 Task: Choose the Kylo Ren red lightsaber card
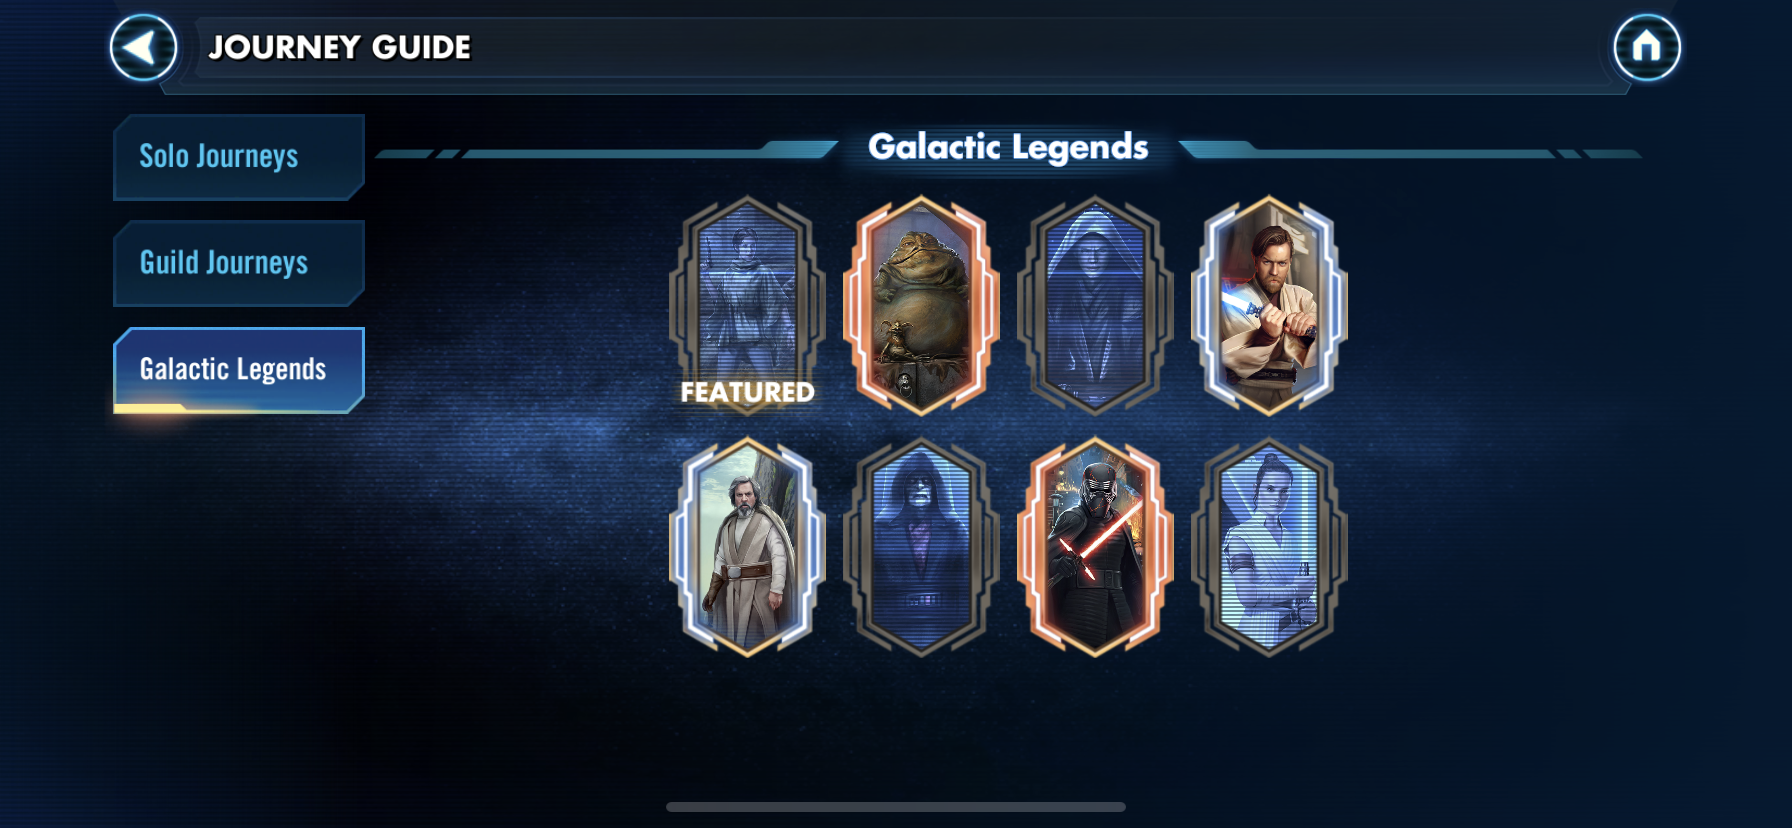(1095, 547)
